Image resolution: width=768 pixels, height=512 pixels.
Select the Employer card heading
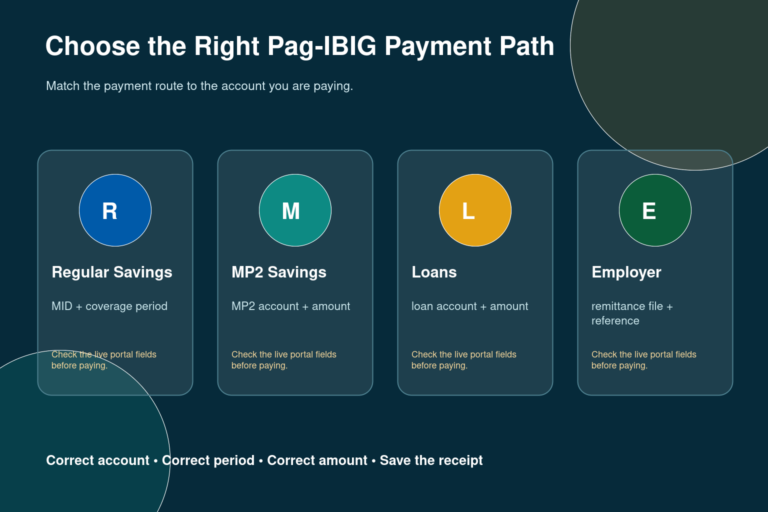click(x=626, y=272)
